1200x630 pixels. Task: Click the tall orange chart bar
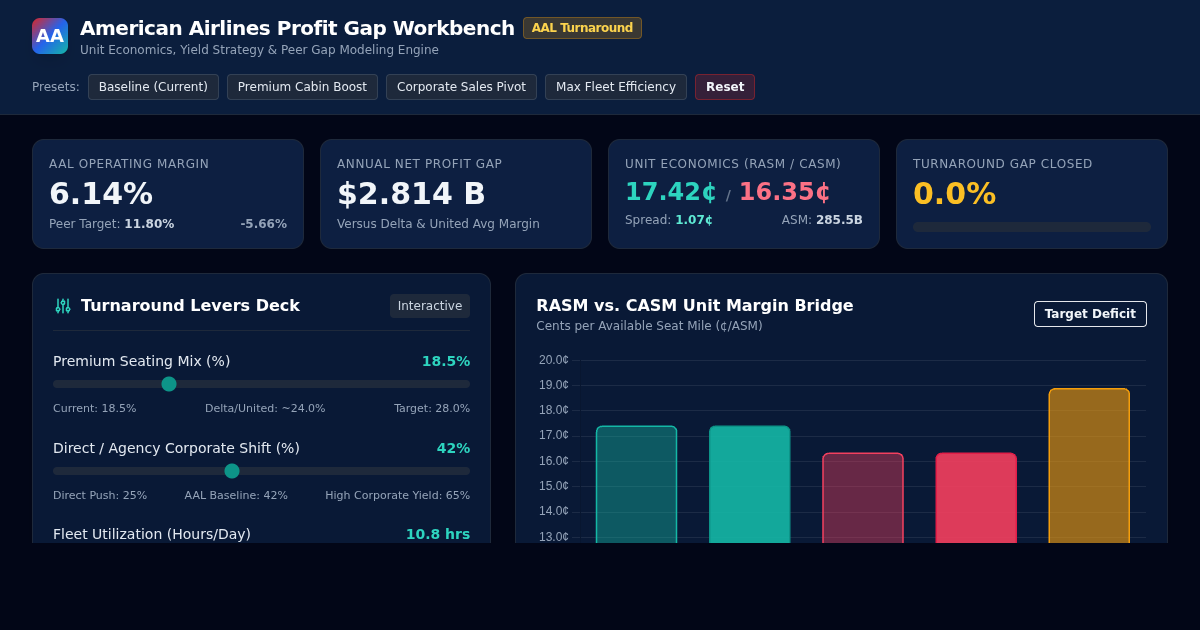pyautogui.click(x=1089, y=466)
